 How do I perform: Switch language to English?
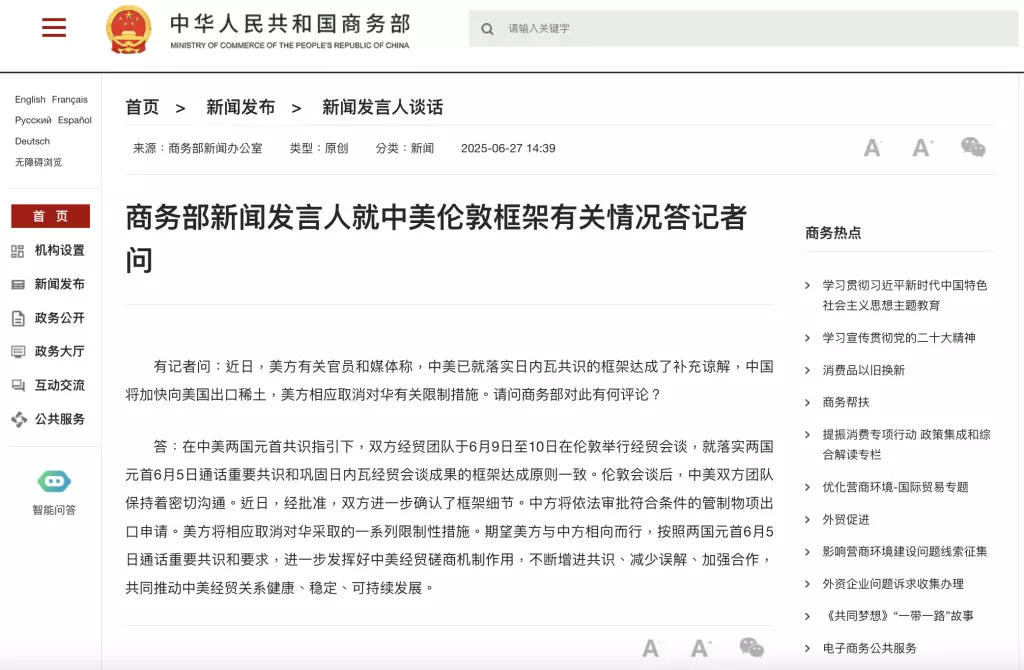point(30,99)
